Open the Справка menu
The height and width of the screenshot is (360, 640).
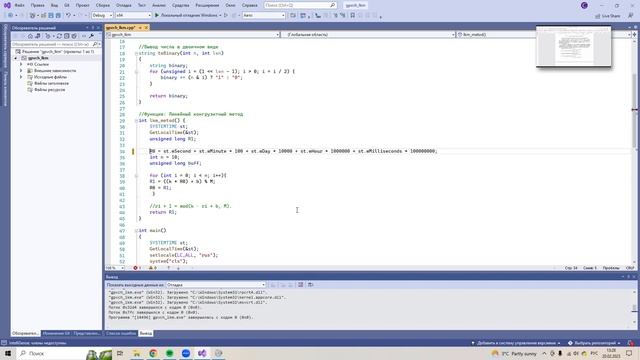[x=249, y=5]
